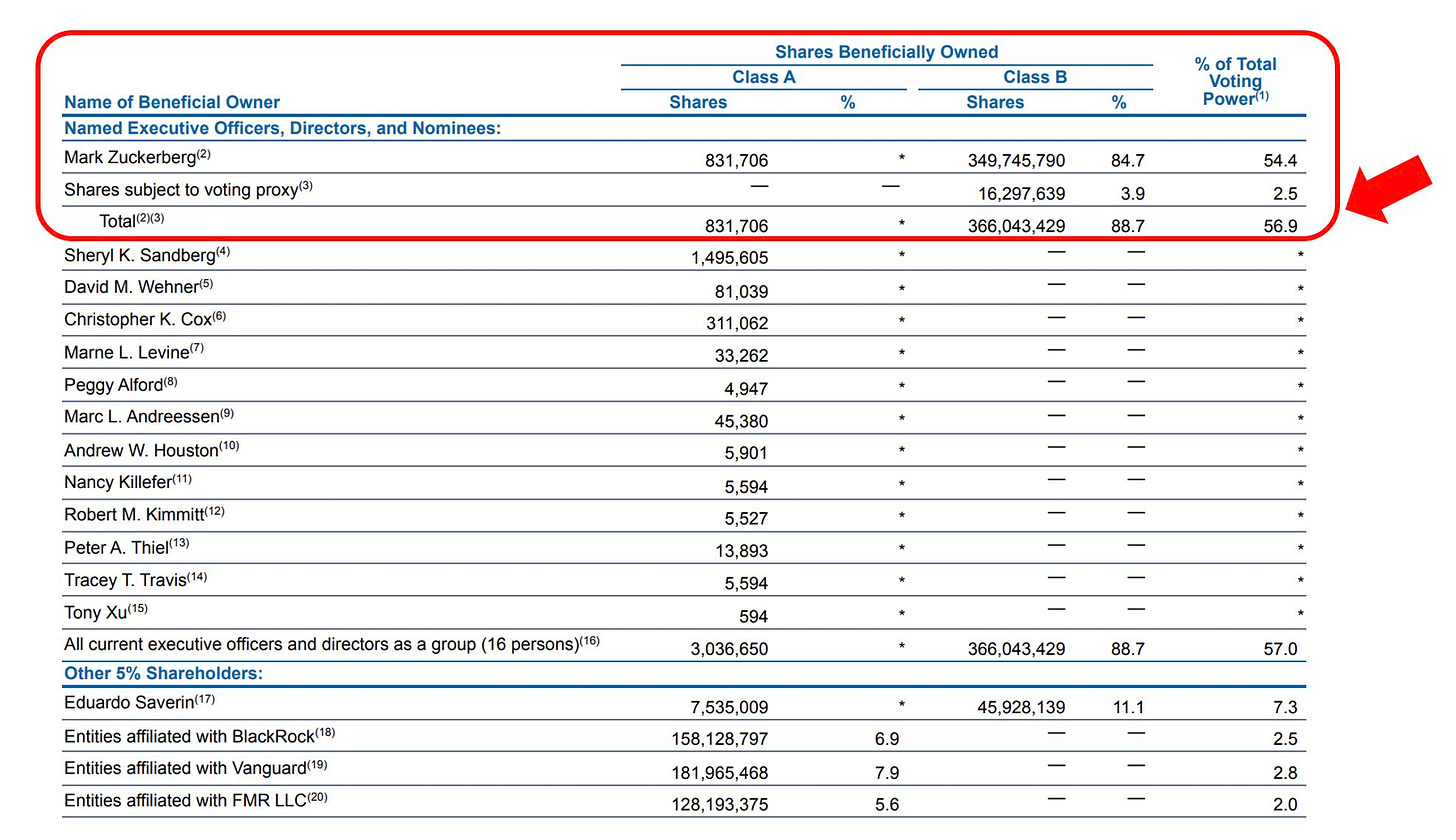The image size is (1456, 840).
Task: Select Tony Xu's name
Action: pos(104,612)
